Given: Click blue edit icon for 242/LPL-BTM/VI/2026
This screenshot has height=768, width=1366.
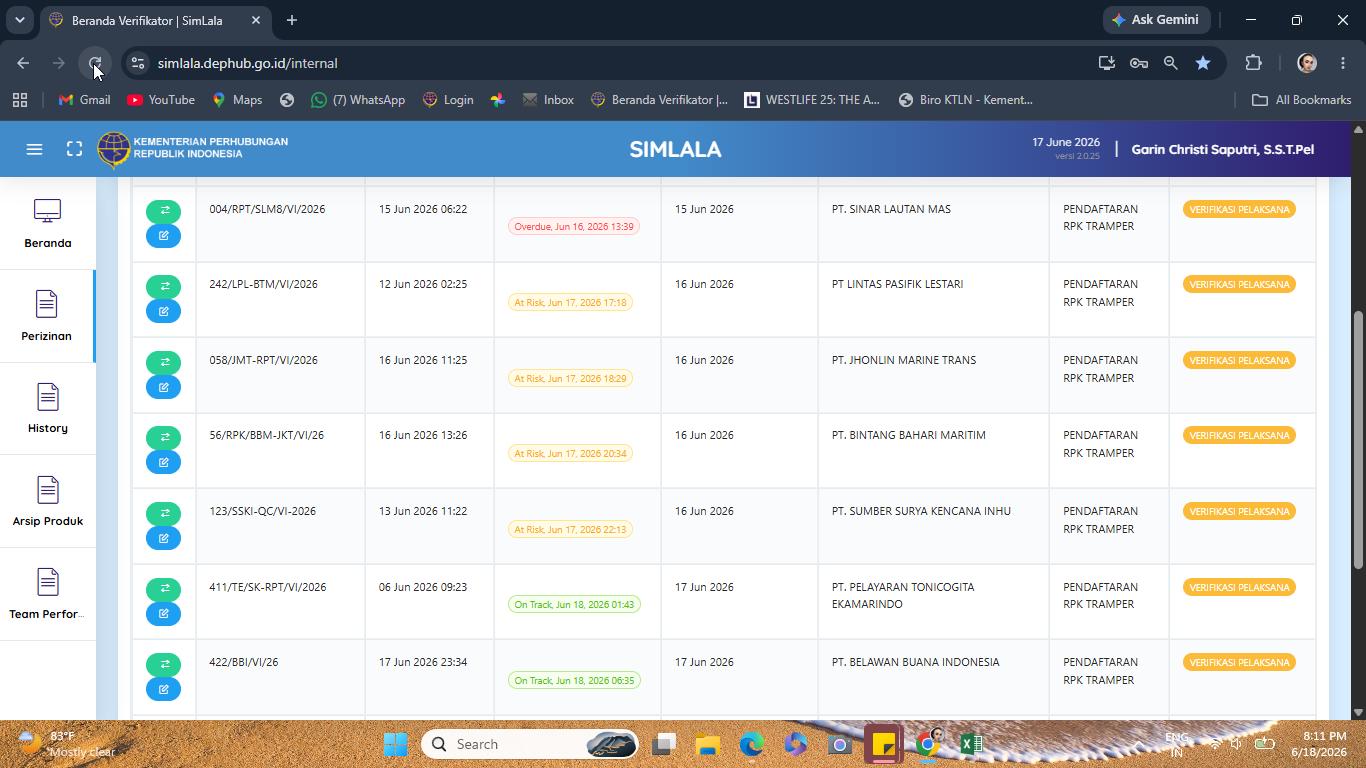Looking at the screenshot, I should click(x=164, y=311).
